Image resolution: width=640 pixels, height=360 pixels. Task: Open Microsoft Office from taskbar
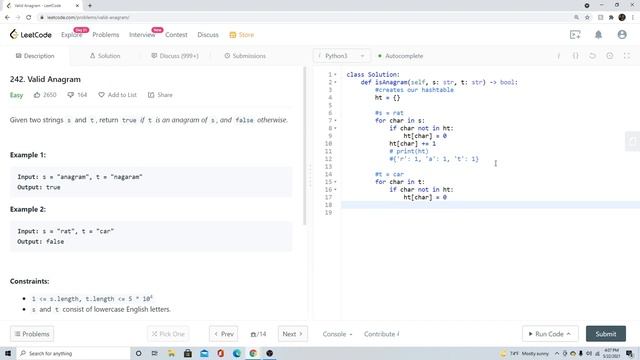point(220,353)
